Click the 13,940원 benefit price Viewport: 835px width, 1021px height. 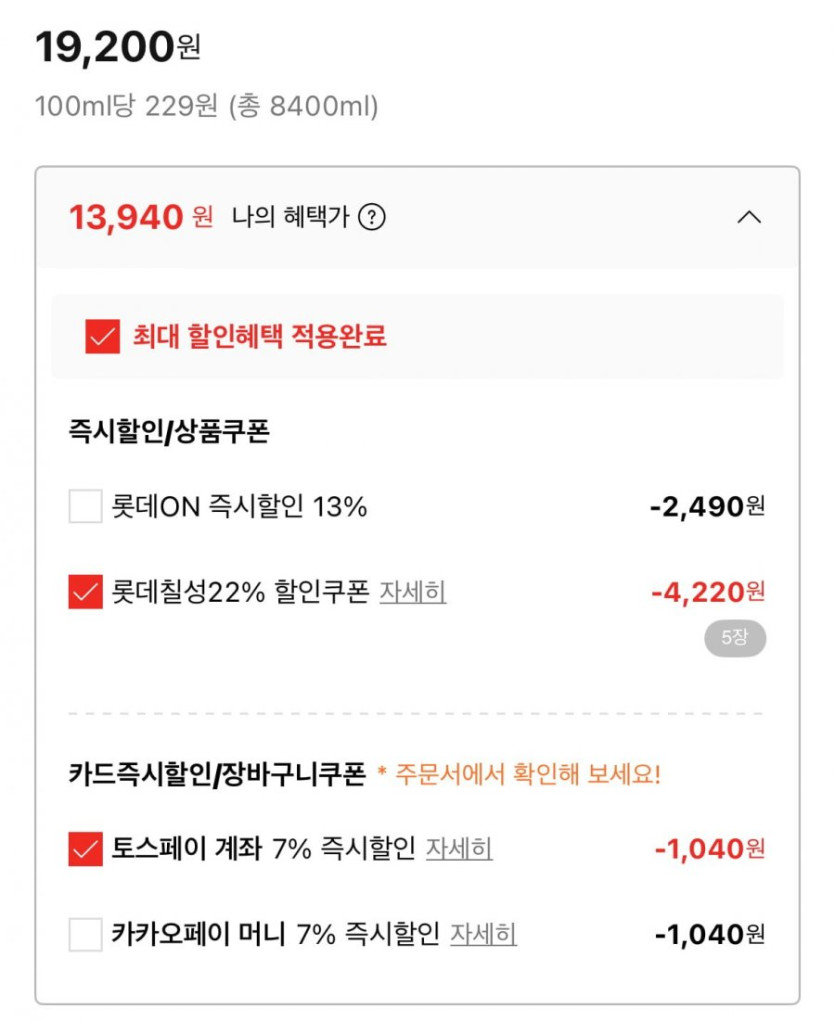[x=140, y=217]
